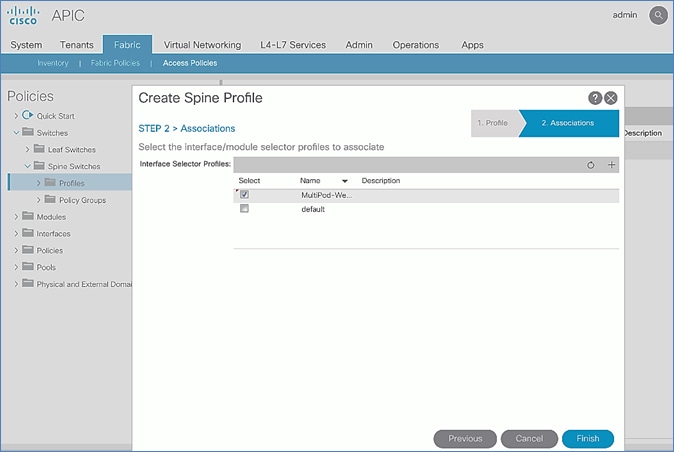
Task: Click the Pools folder icon
Action: pyautogui.click(x=28, y=266)
